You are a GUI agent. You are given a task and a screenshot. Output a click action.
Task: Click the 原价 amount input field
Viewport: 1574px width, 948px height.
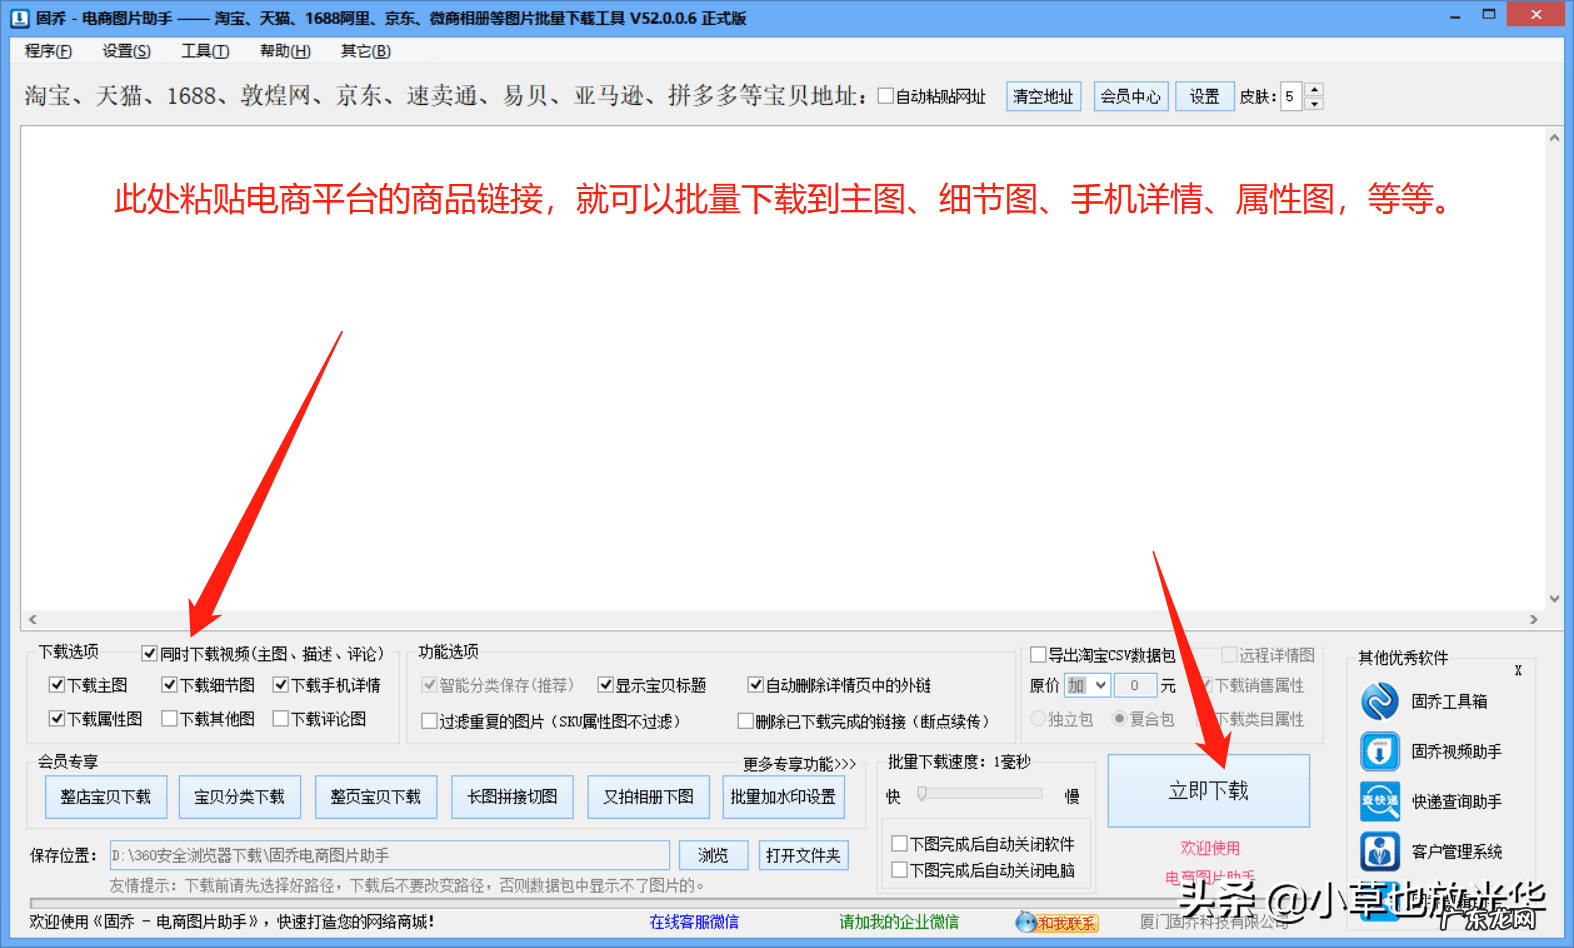(x=1136, y=685)
